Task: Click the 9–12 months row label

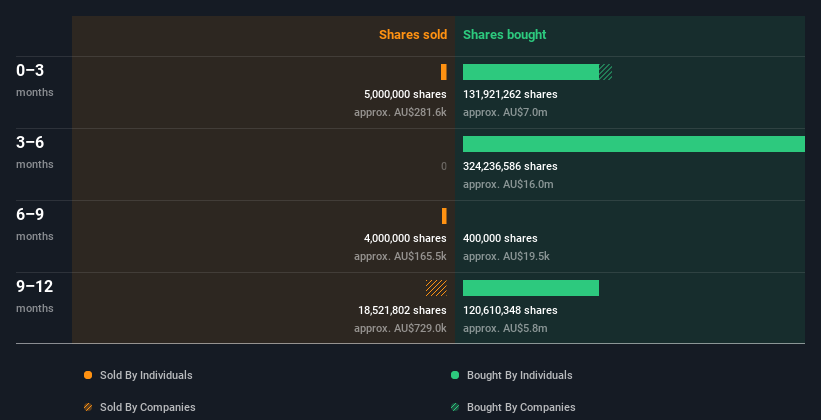Action: click(x=35, y=296)
